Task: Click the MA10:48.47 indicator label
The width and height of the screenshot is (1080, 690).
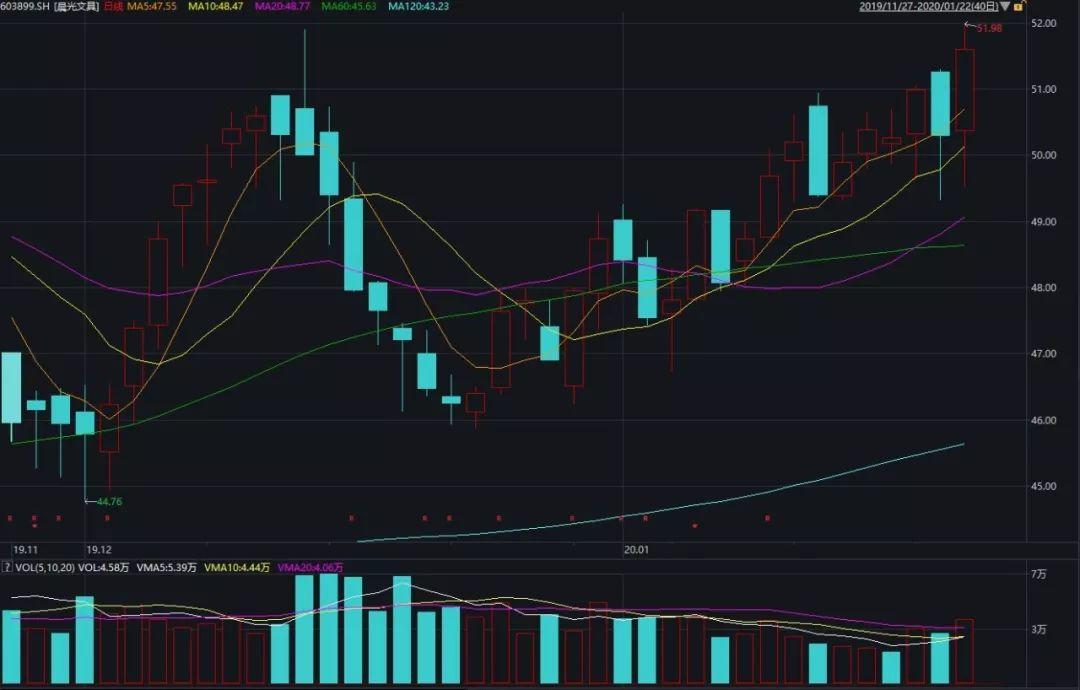Action: pos(218,7)
